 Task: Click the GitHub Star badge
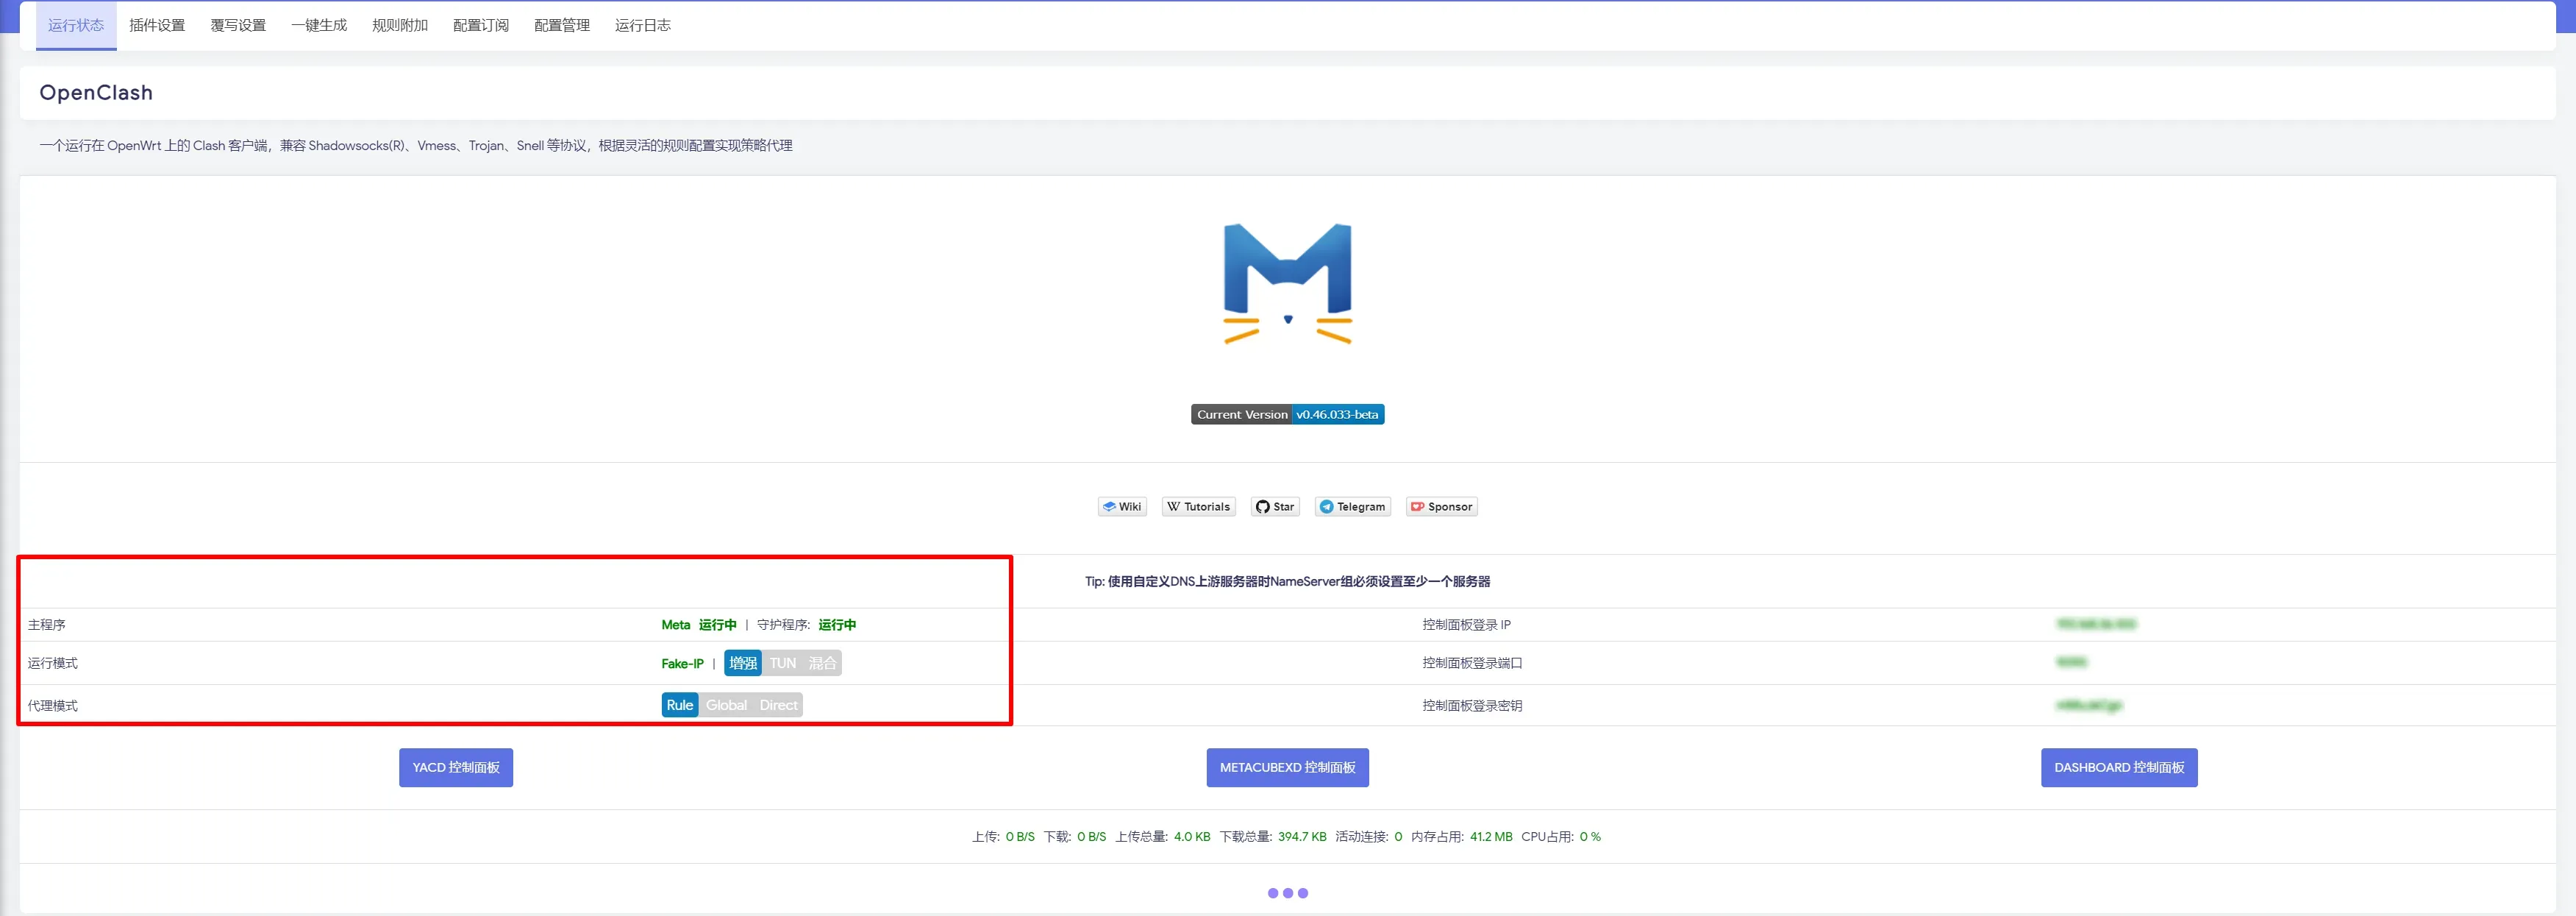(1275, 507)
